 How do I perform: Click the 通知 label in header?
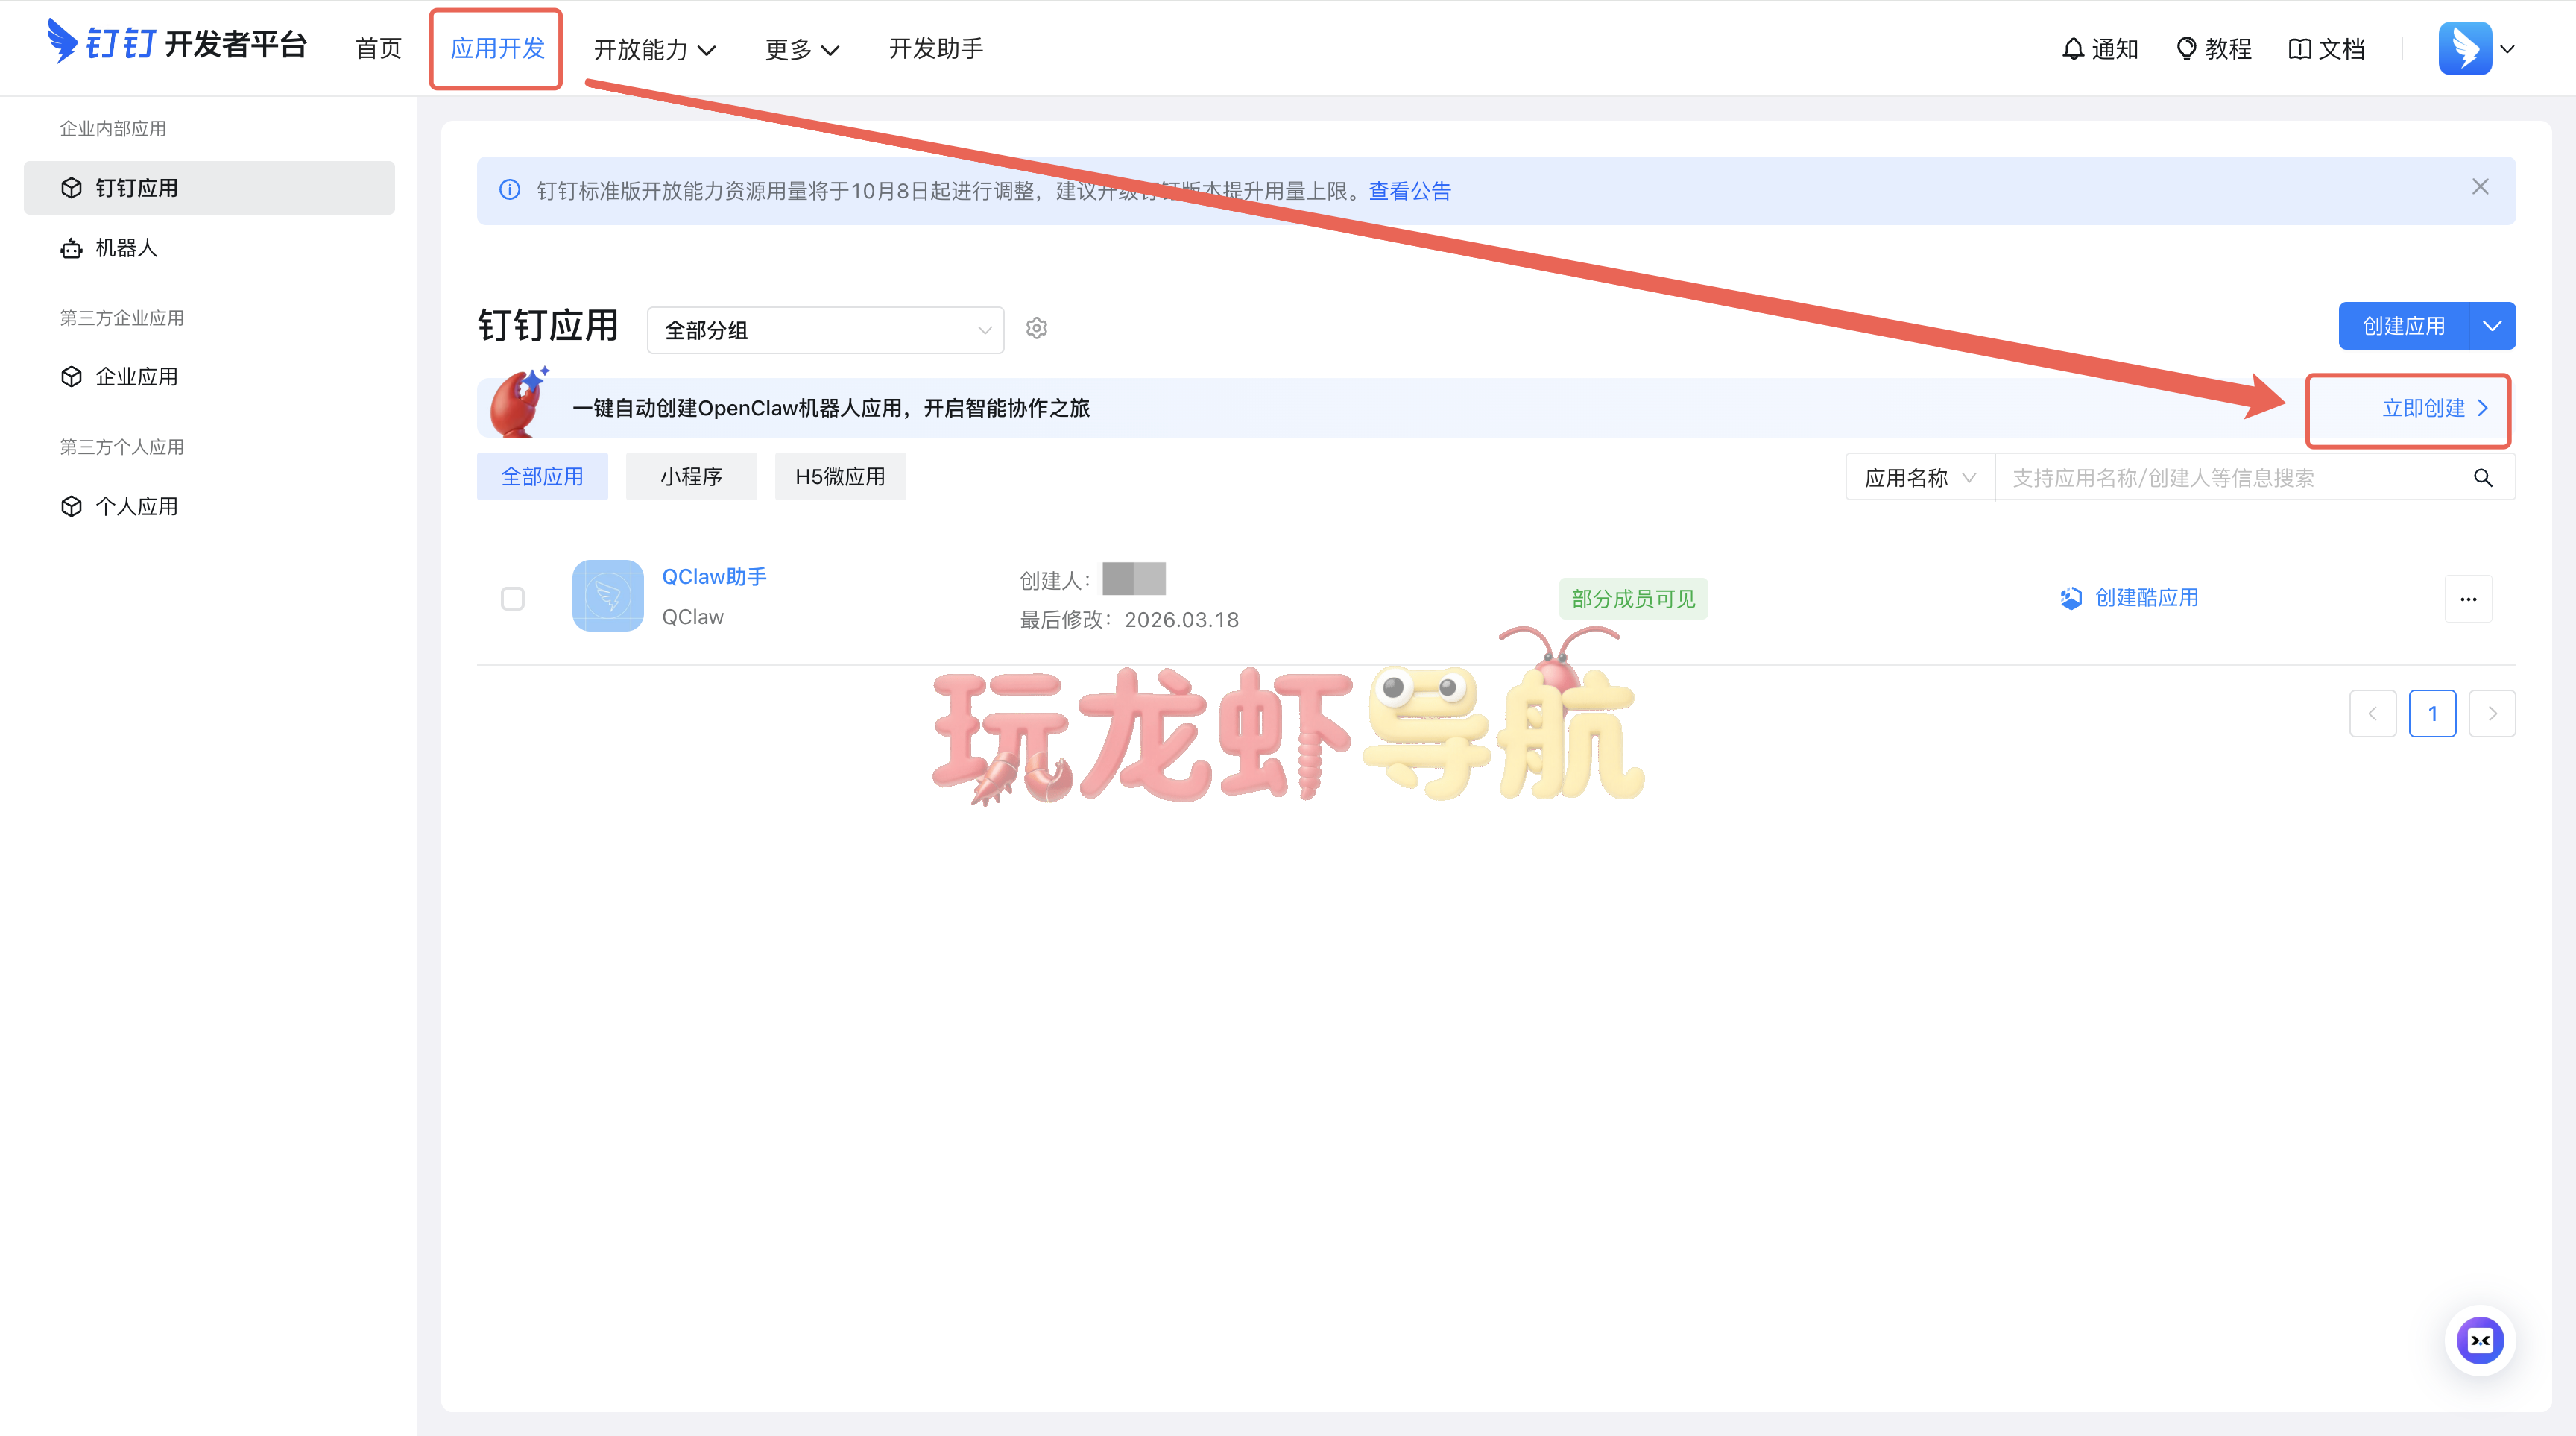2115,48
